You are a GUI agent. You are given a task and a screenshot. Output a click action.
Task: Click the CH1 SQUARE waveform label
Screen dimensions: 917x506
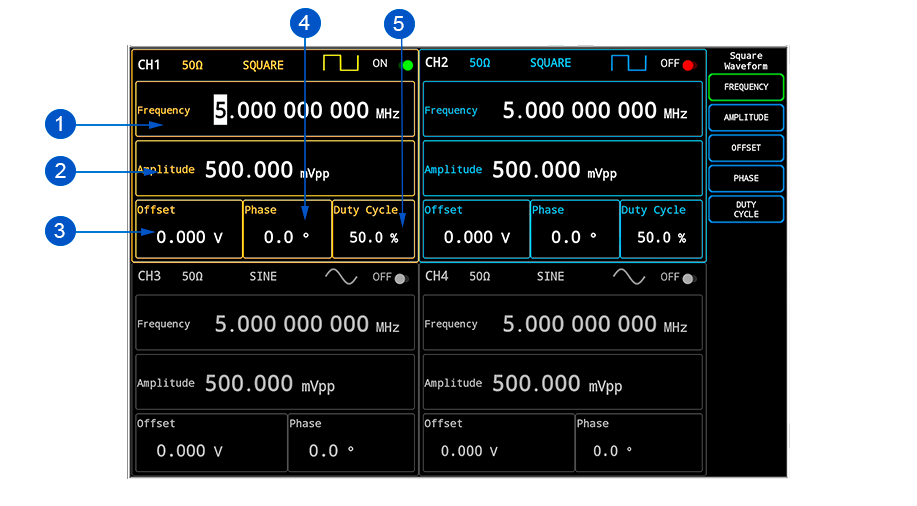click(x=263, y=65)
